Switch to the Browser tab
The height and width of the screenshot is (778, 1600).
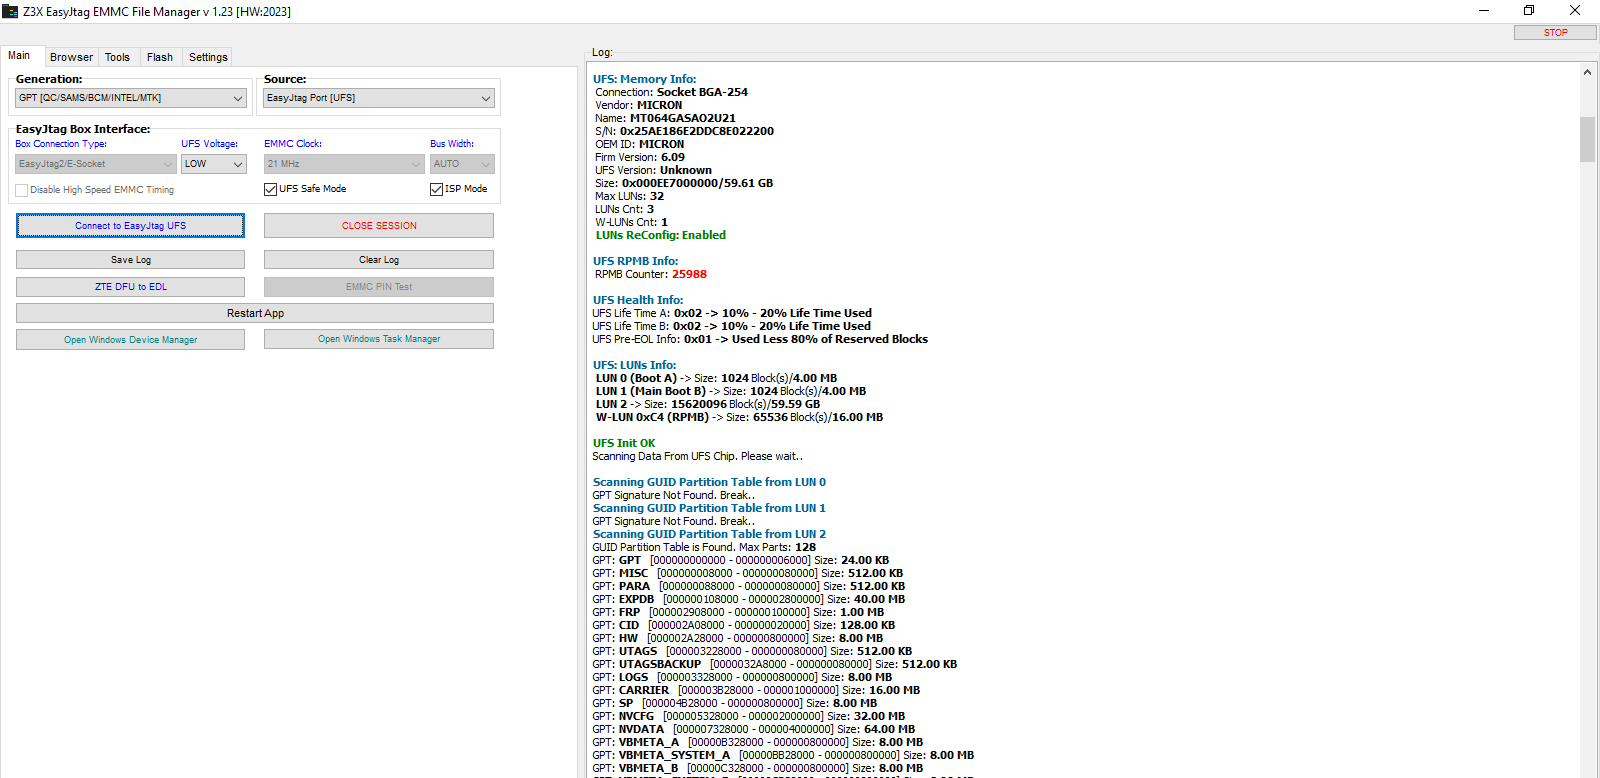[71, 57]
